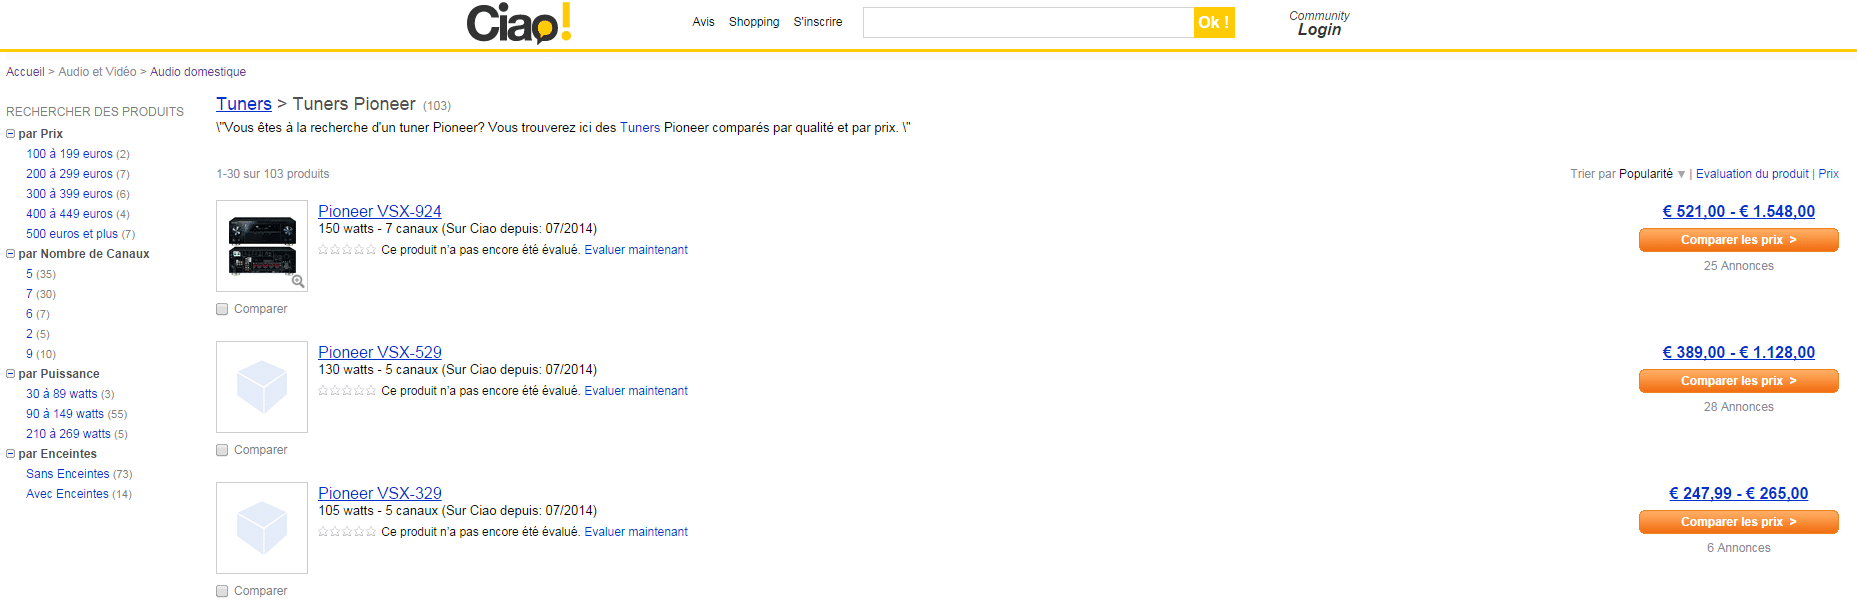Click '6 Annonces' under VSX-329 price
Viewport: 1857px width, 616px height.
(1738, 548)
